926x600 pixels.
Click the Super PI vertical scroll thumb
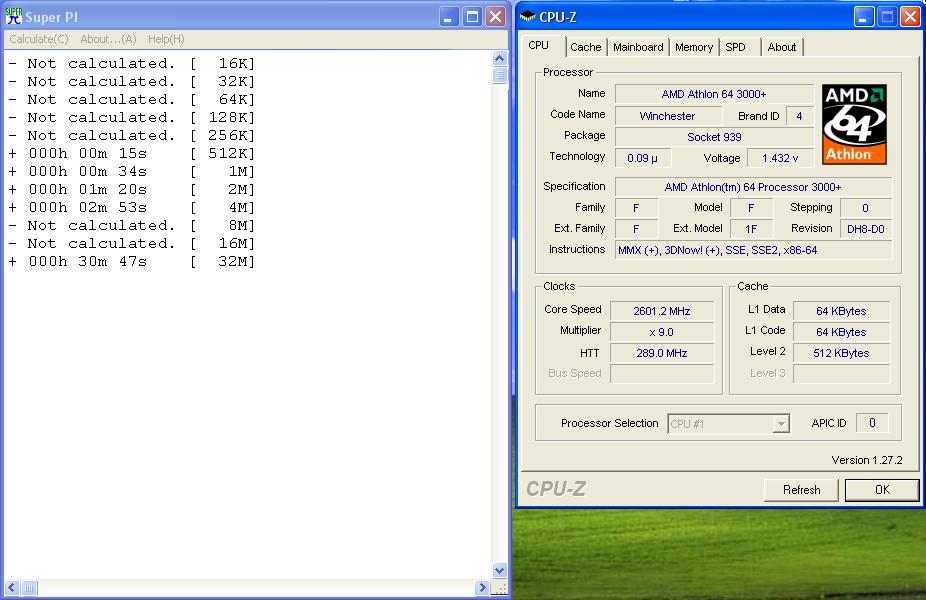click(x=500, y=76)
